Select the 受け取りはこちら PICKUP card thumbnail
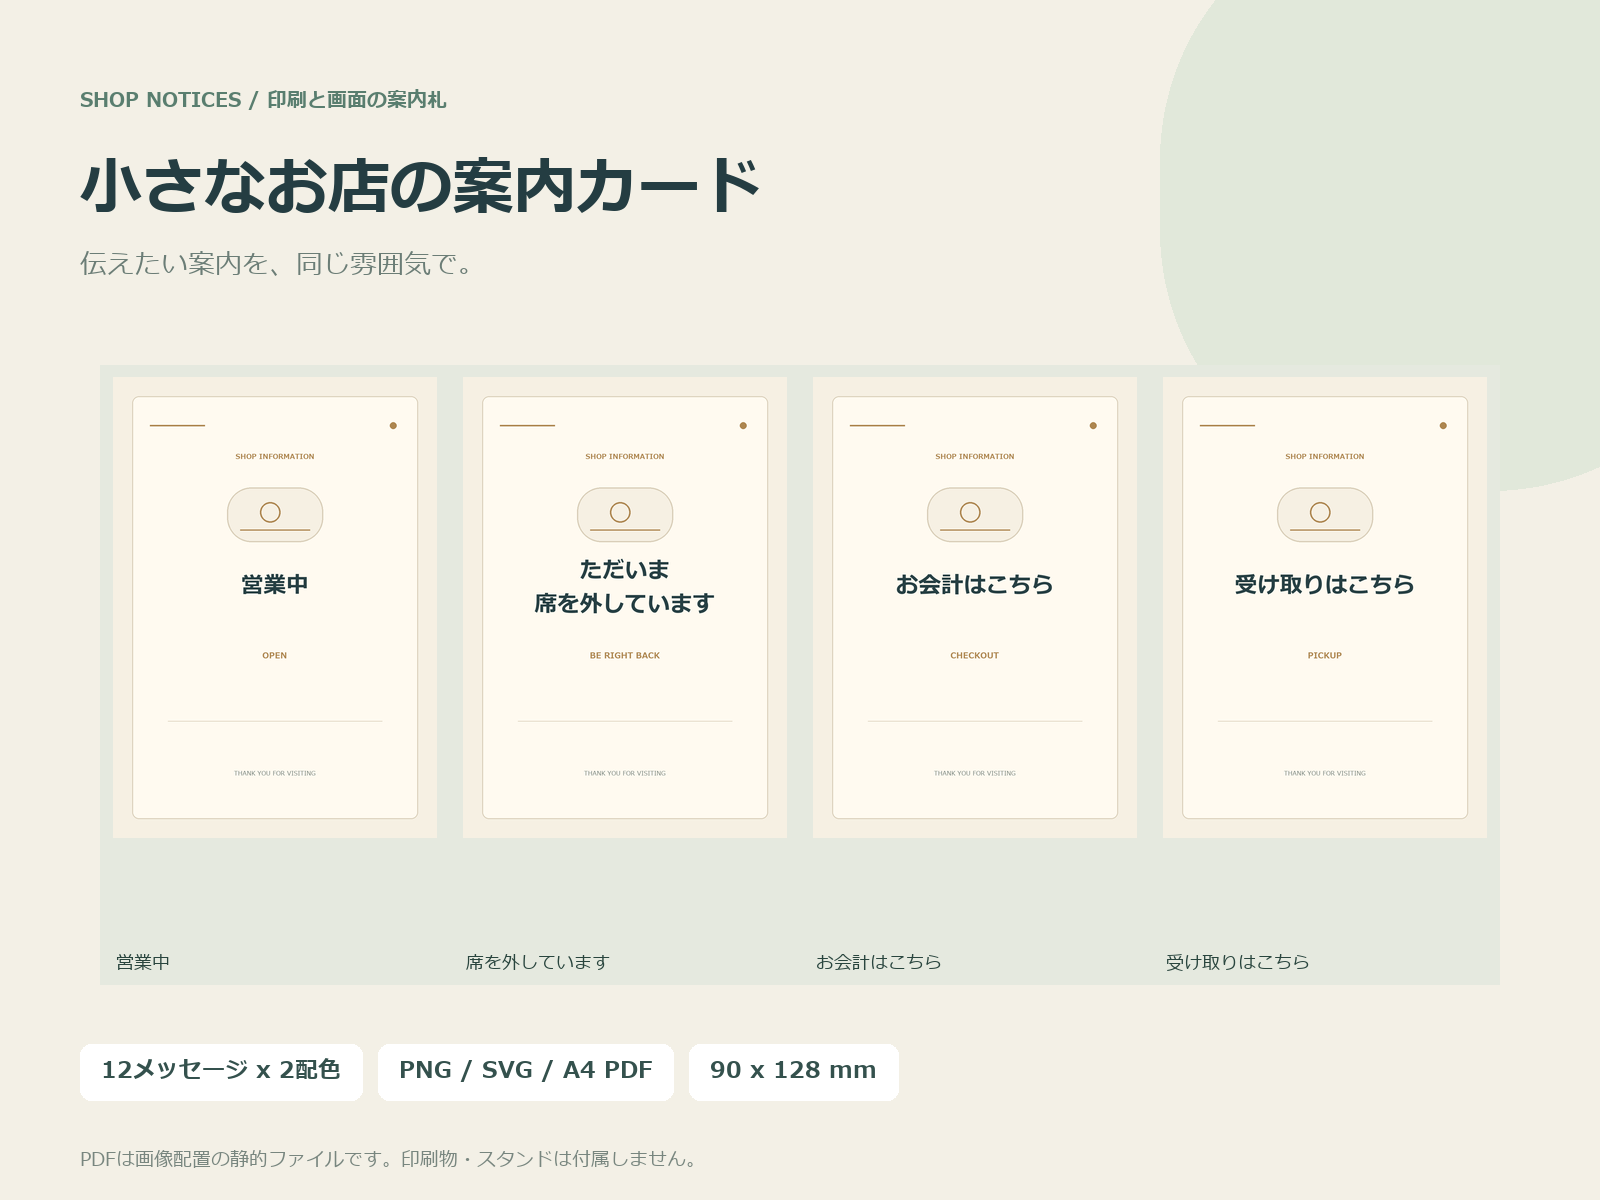The height and width of the screenshot is (1200, 1600). 1325,607
